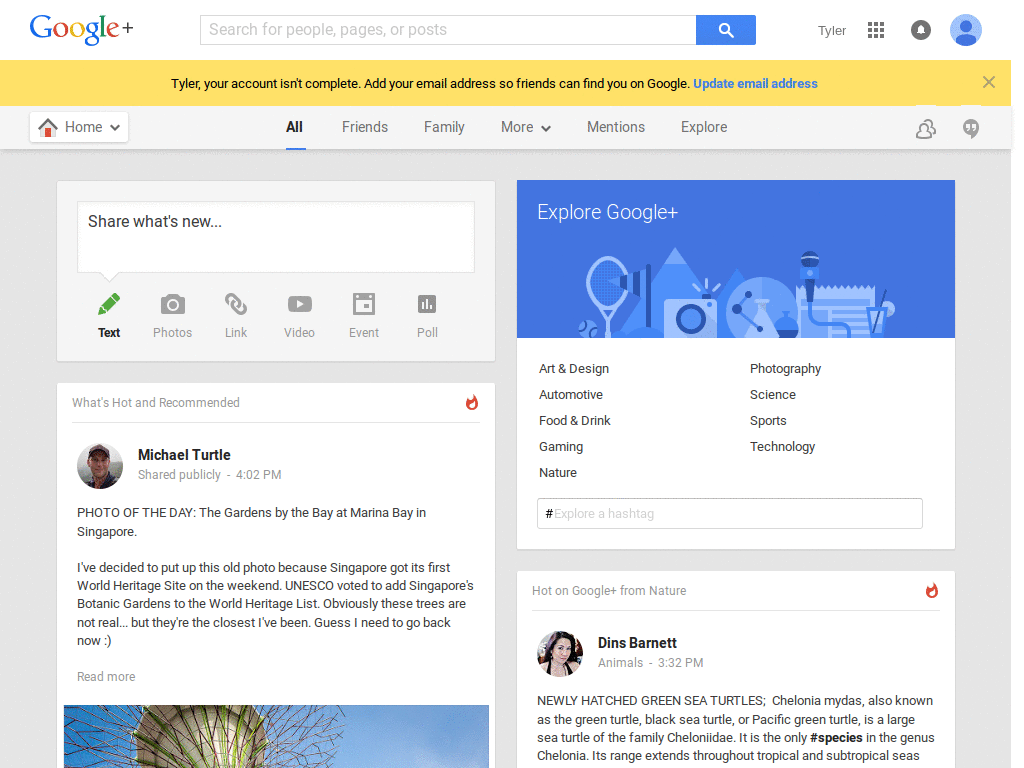
Task: Open the Sports category
Action: pos(768,421)
